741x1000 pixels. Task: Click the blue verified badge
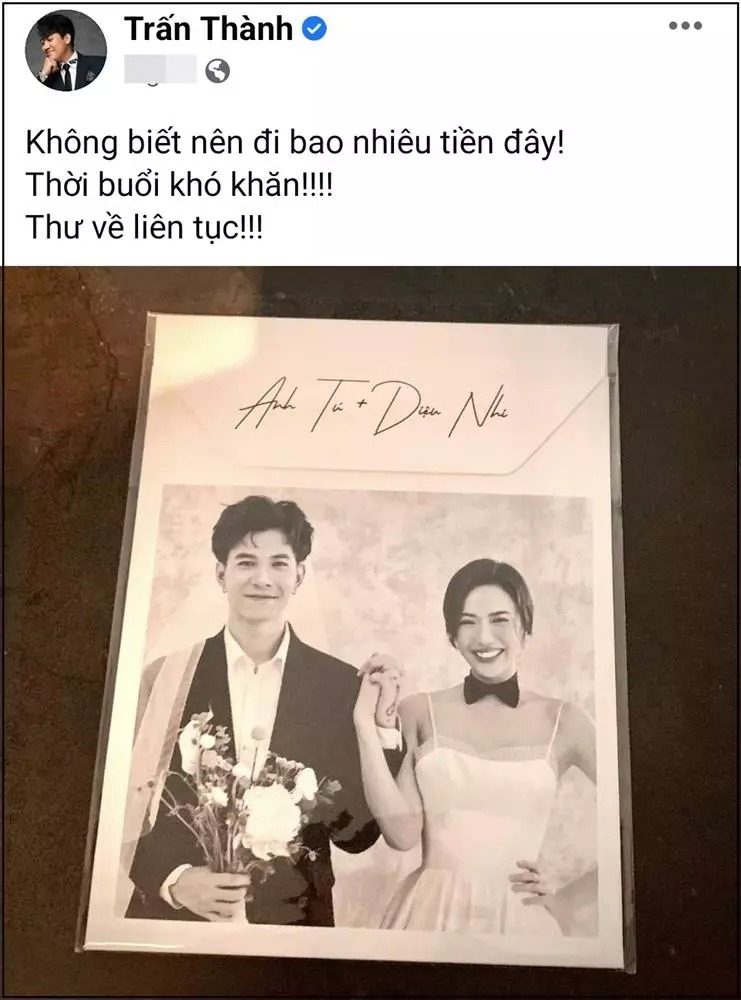coord(314,29)
